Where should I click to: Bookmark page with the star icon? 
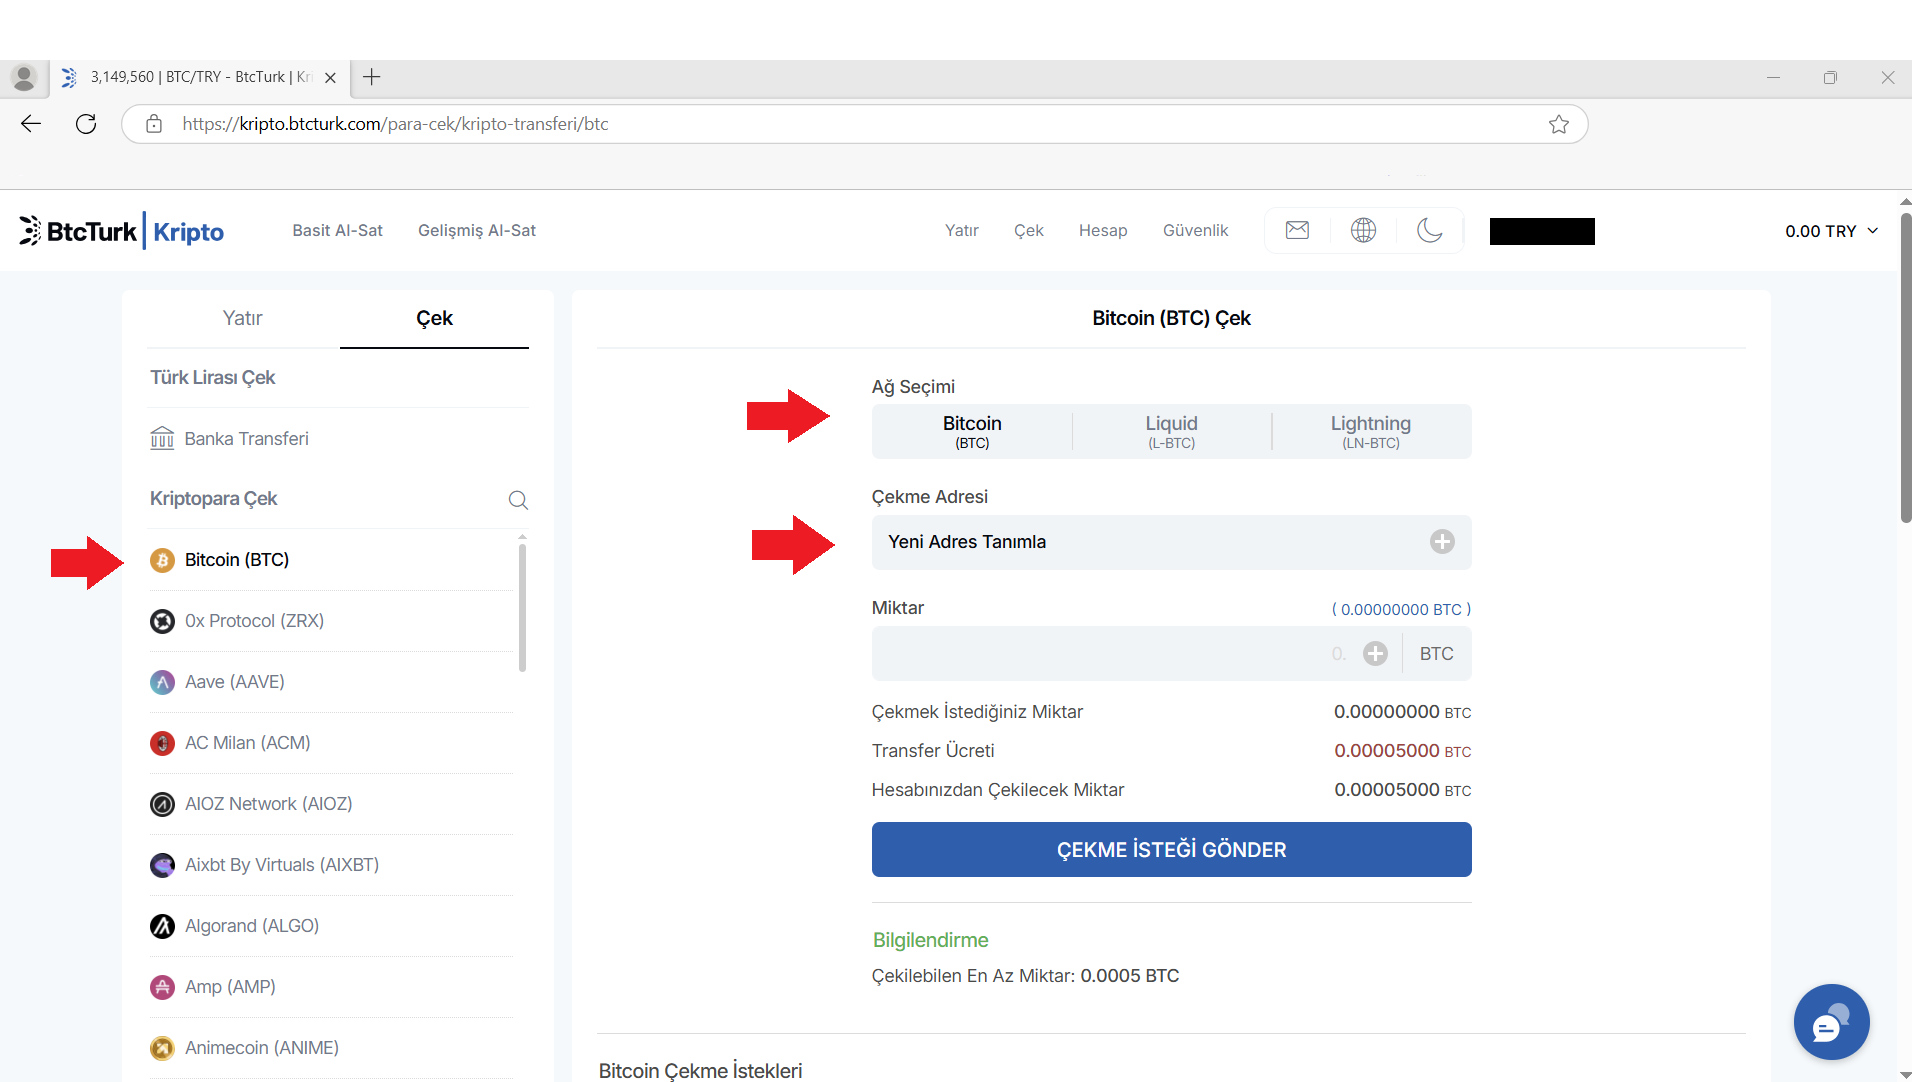pos(1558,124)
